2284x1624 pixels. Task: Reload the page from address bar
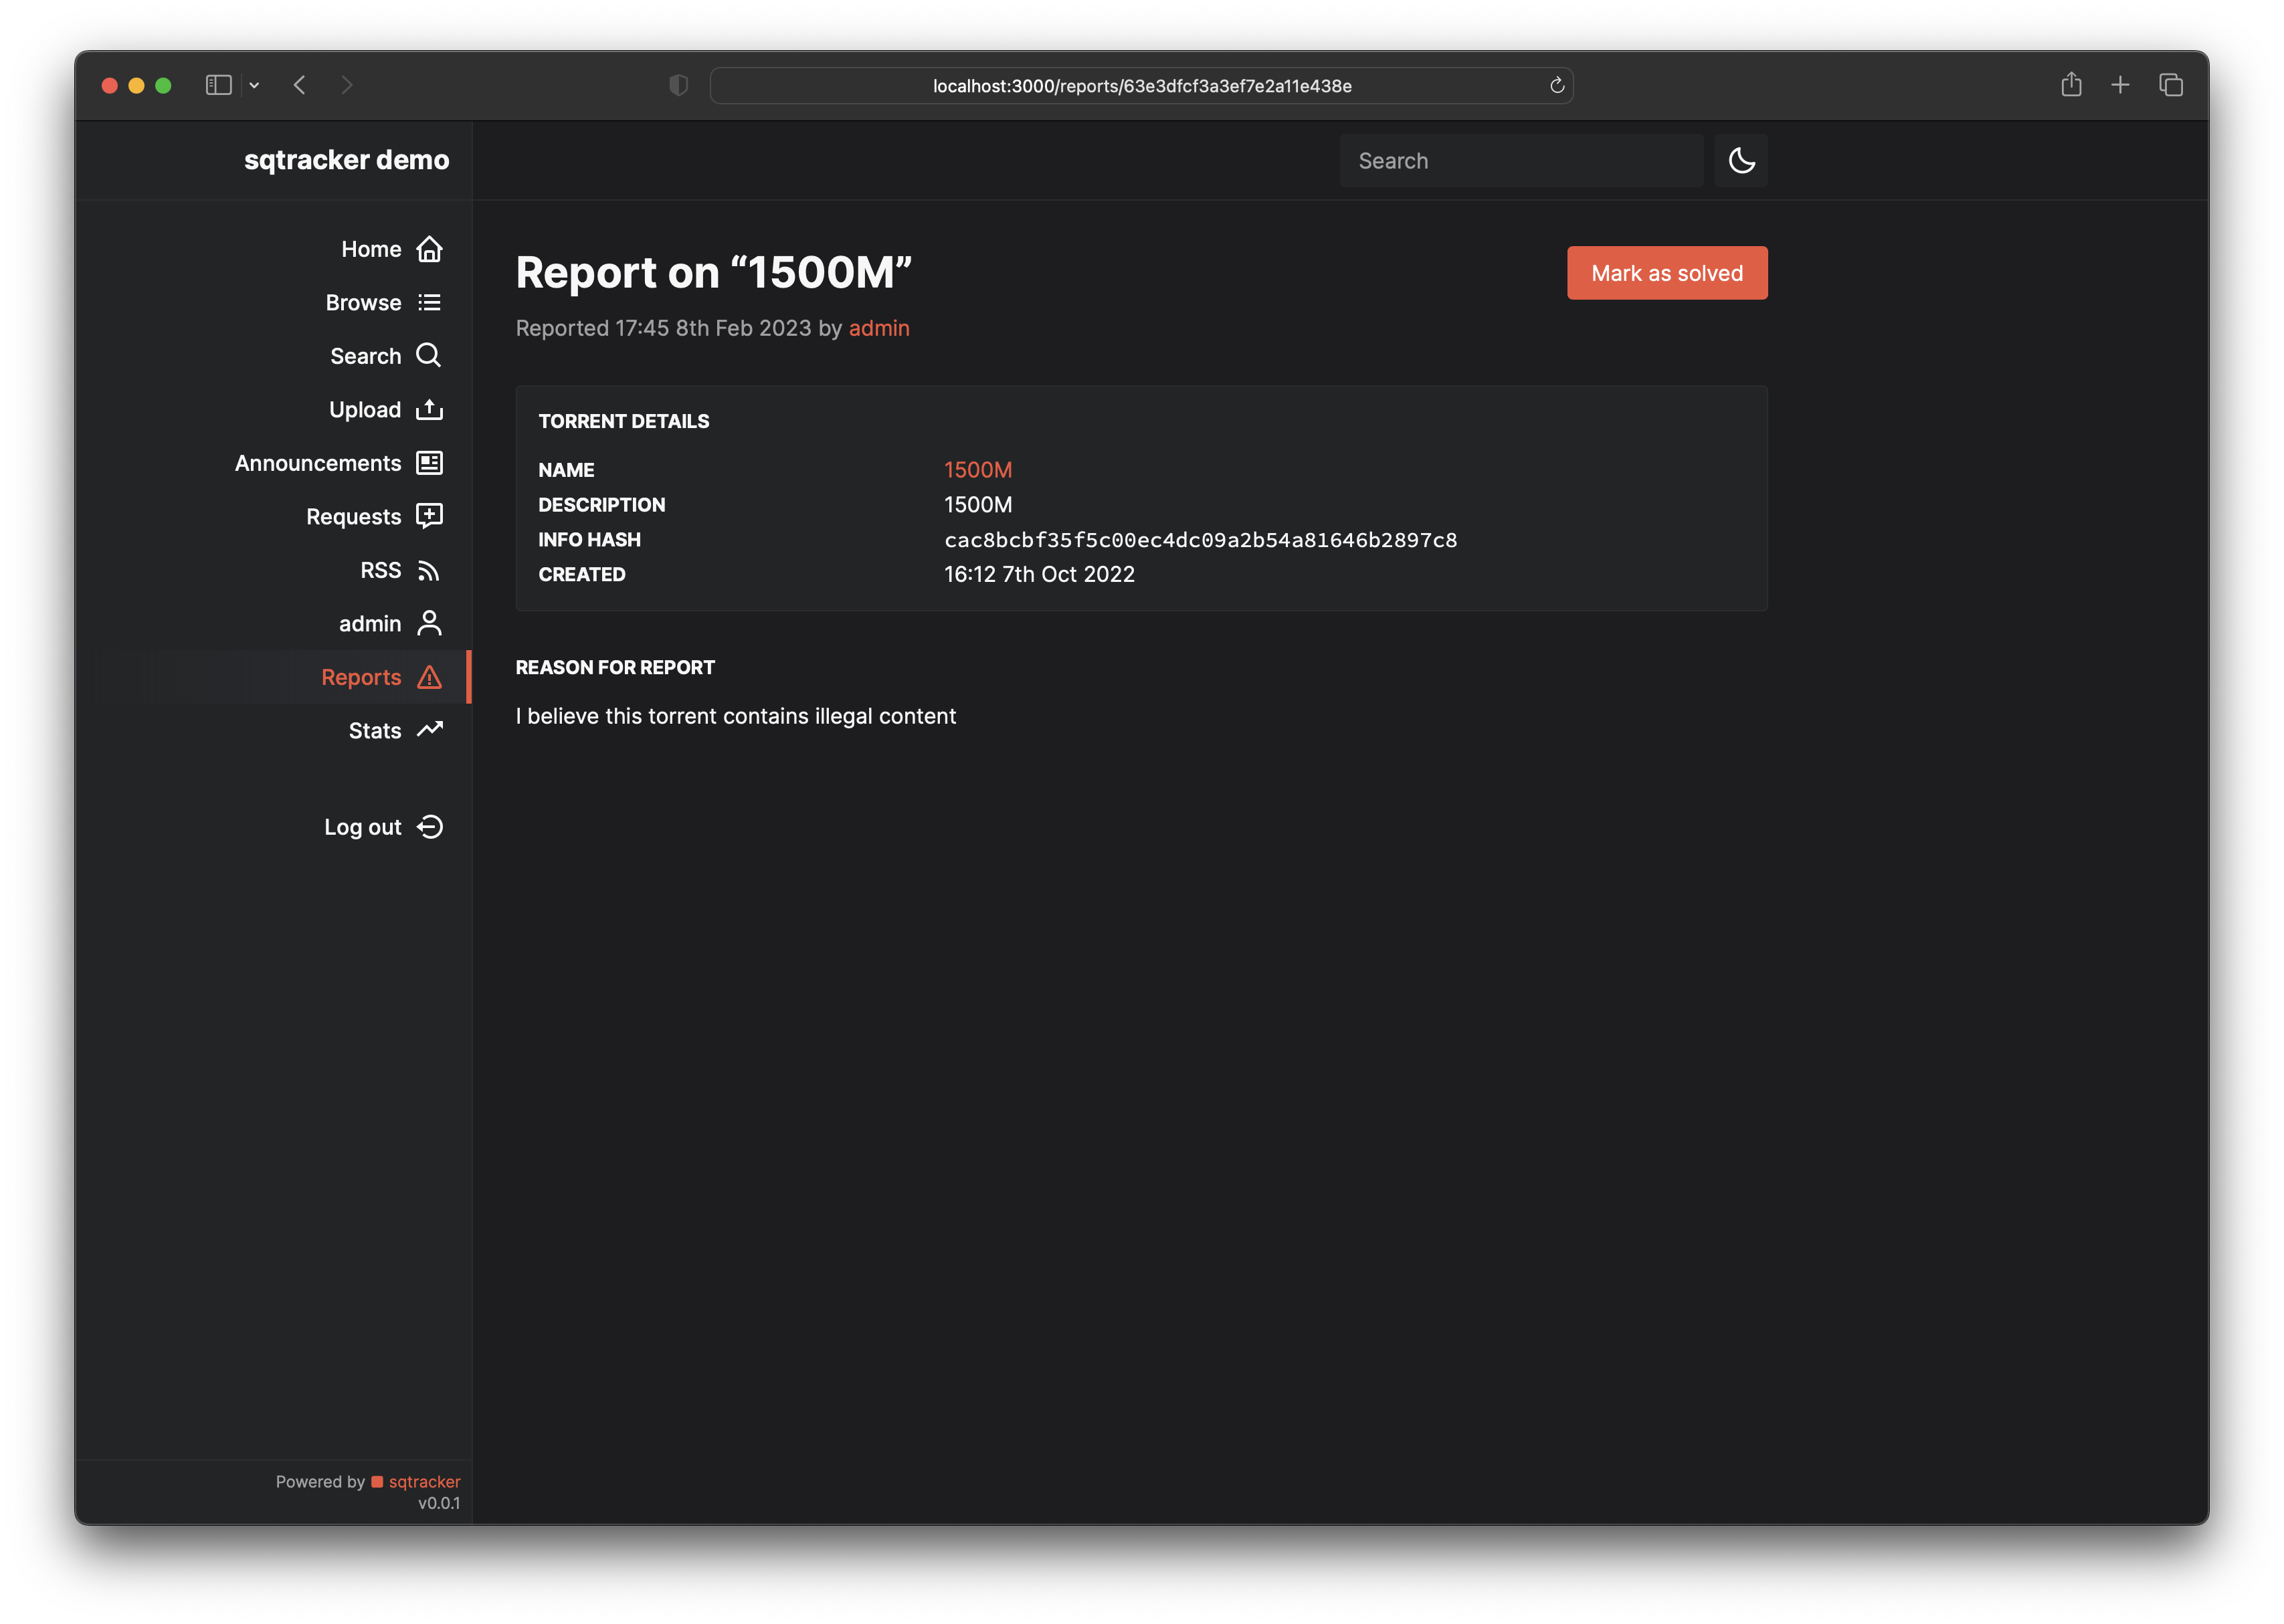tap(1556, 86)
